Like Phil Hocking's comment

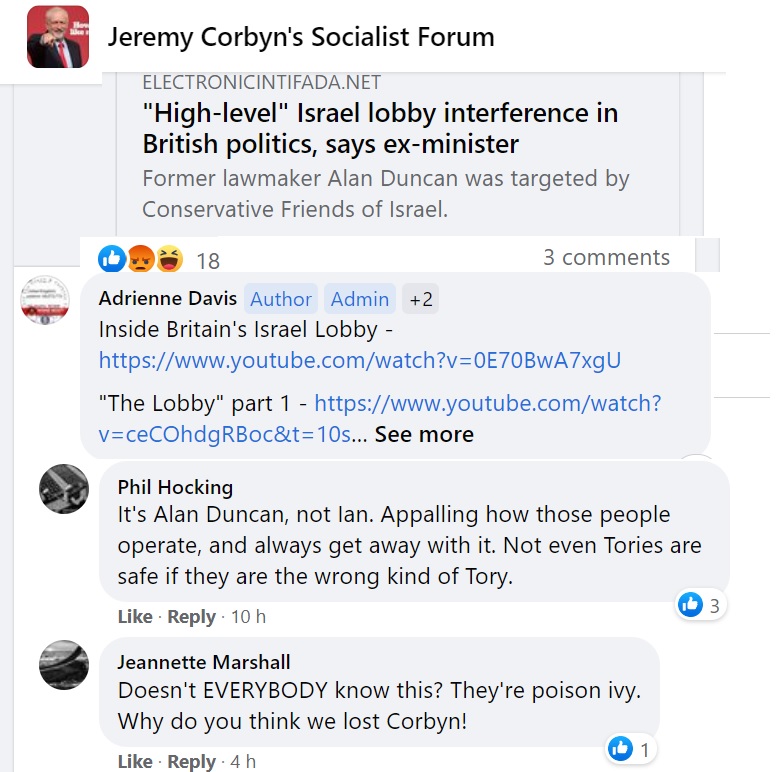(135, 617)
